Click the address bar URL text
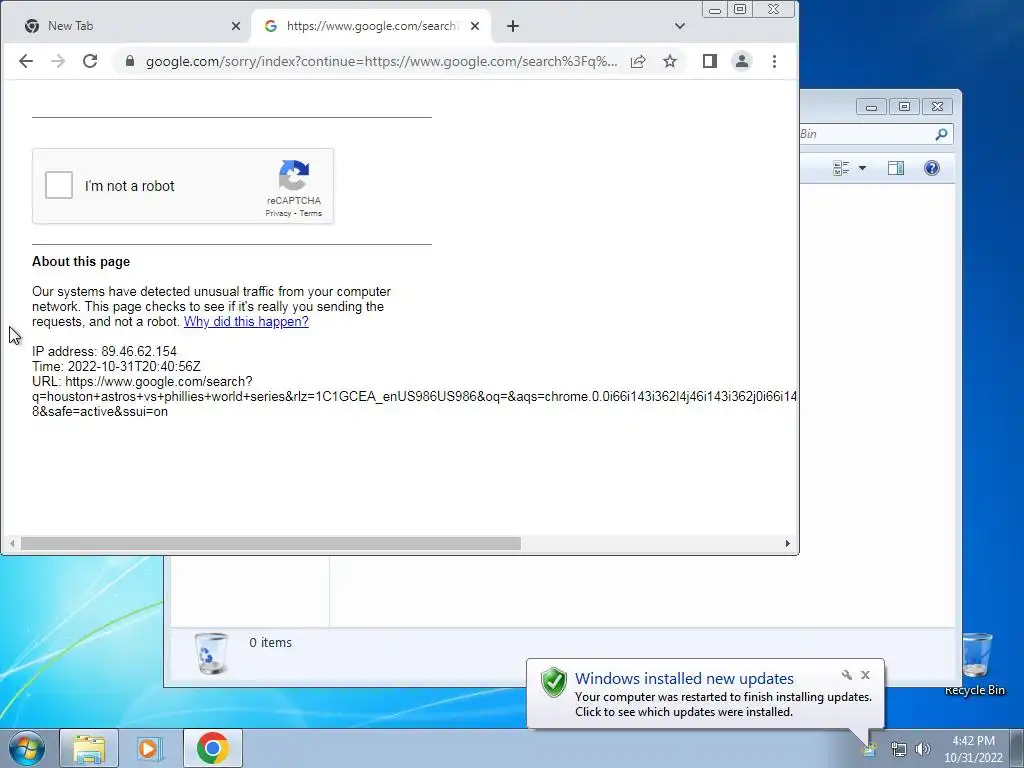The height and width of the screenshot is (768, 1024). pos(381,61)
